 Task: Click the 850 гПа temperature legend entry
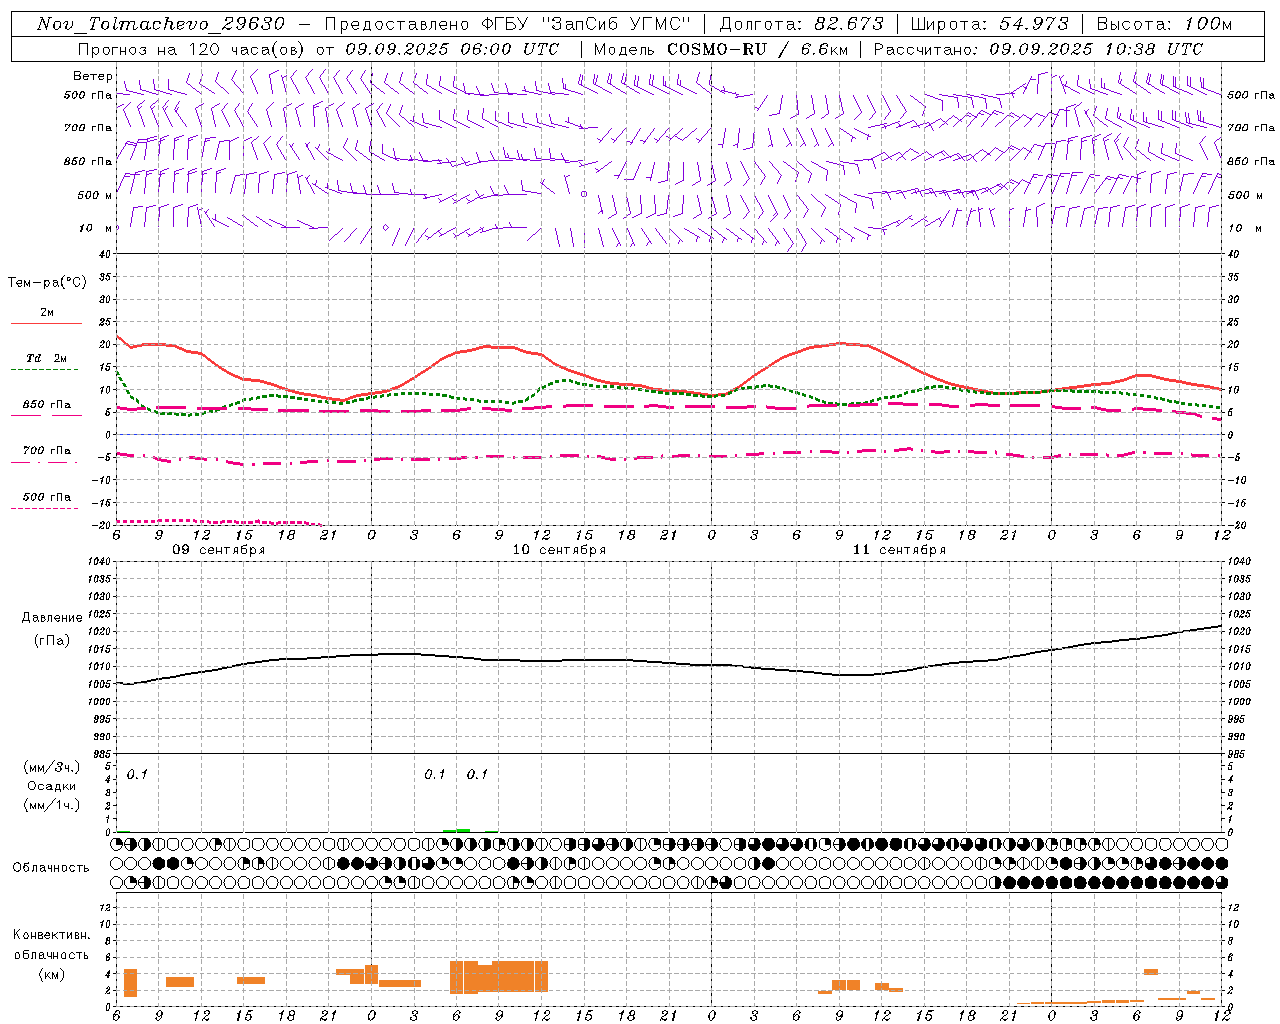click(x=46, y=404)
